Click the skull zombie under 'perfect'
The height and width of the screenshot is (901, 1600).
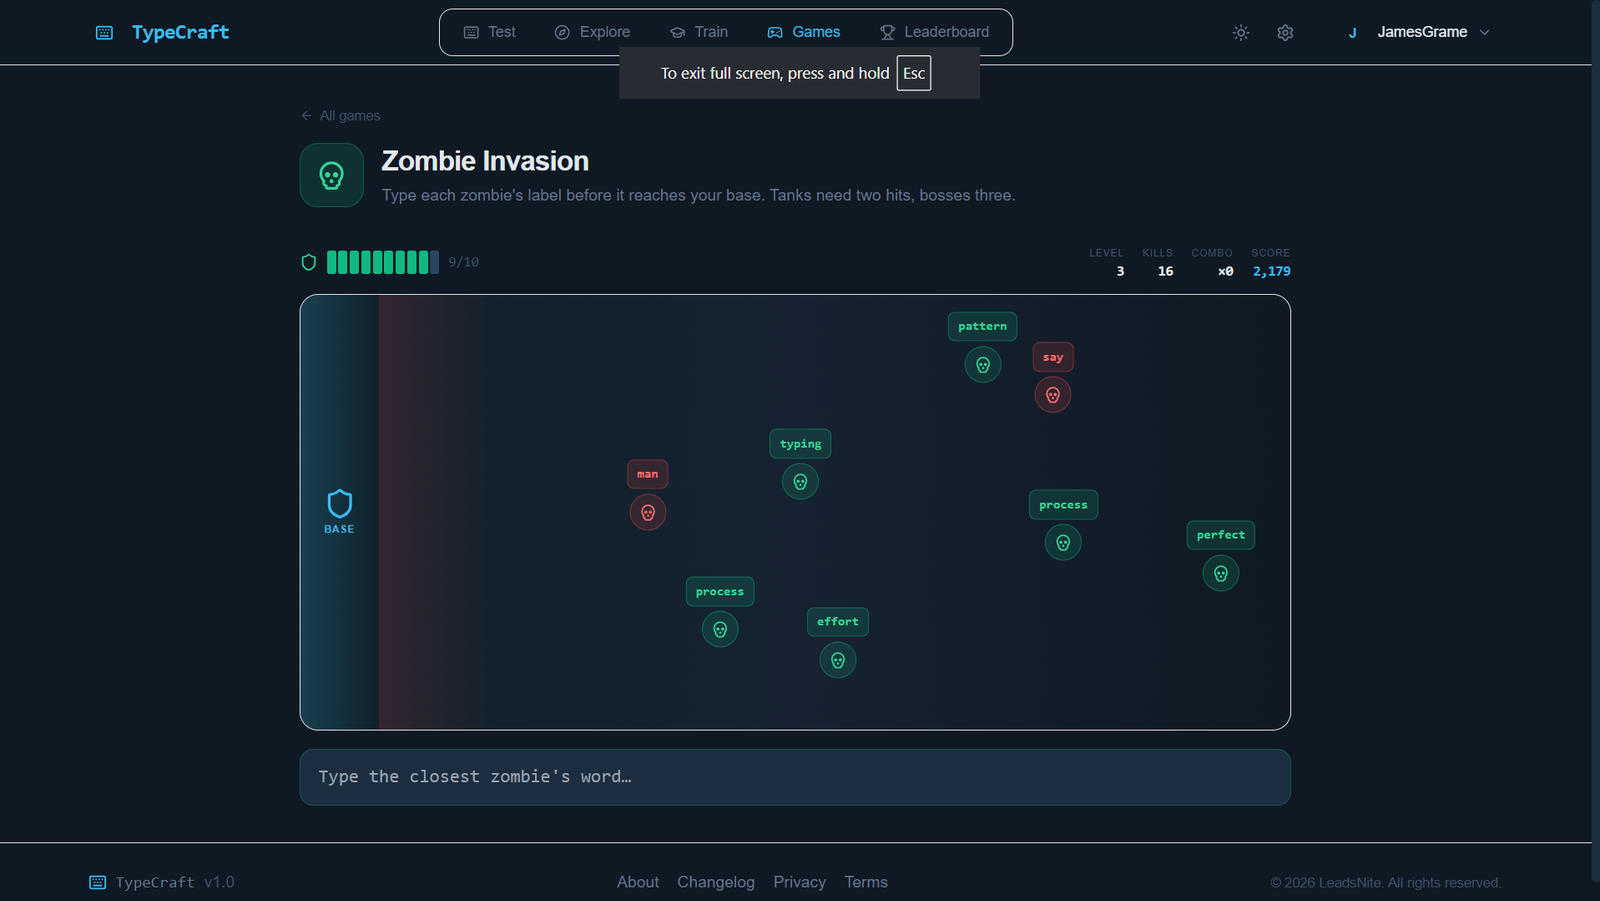coord(1221,574)
